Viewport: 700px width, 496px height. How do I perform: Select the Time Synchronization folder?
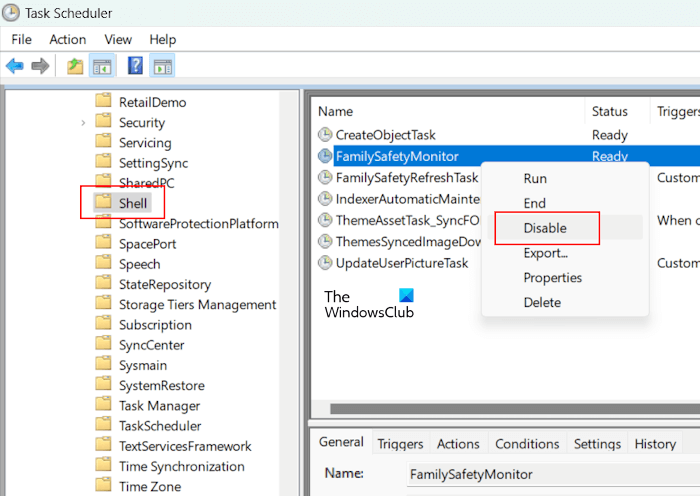coord(182,467)
